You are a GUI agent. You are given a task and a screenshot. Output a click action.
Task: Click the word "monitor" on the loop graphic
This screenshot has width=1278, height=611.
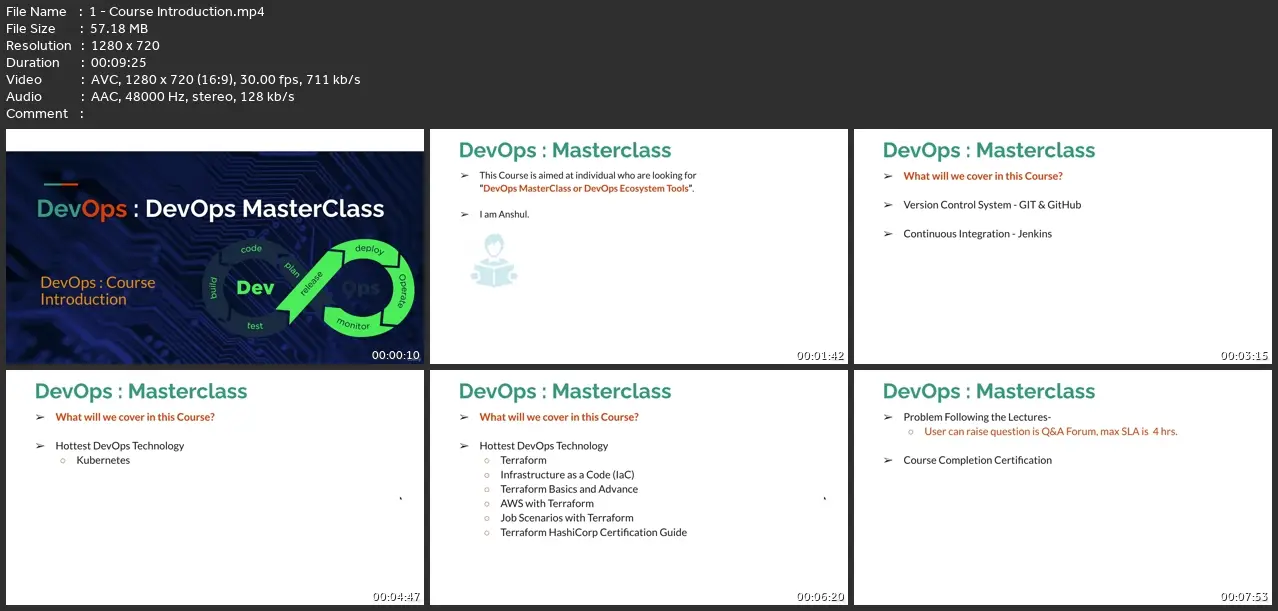pos(353,325)
